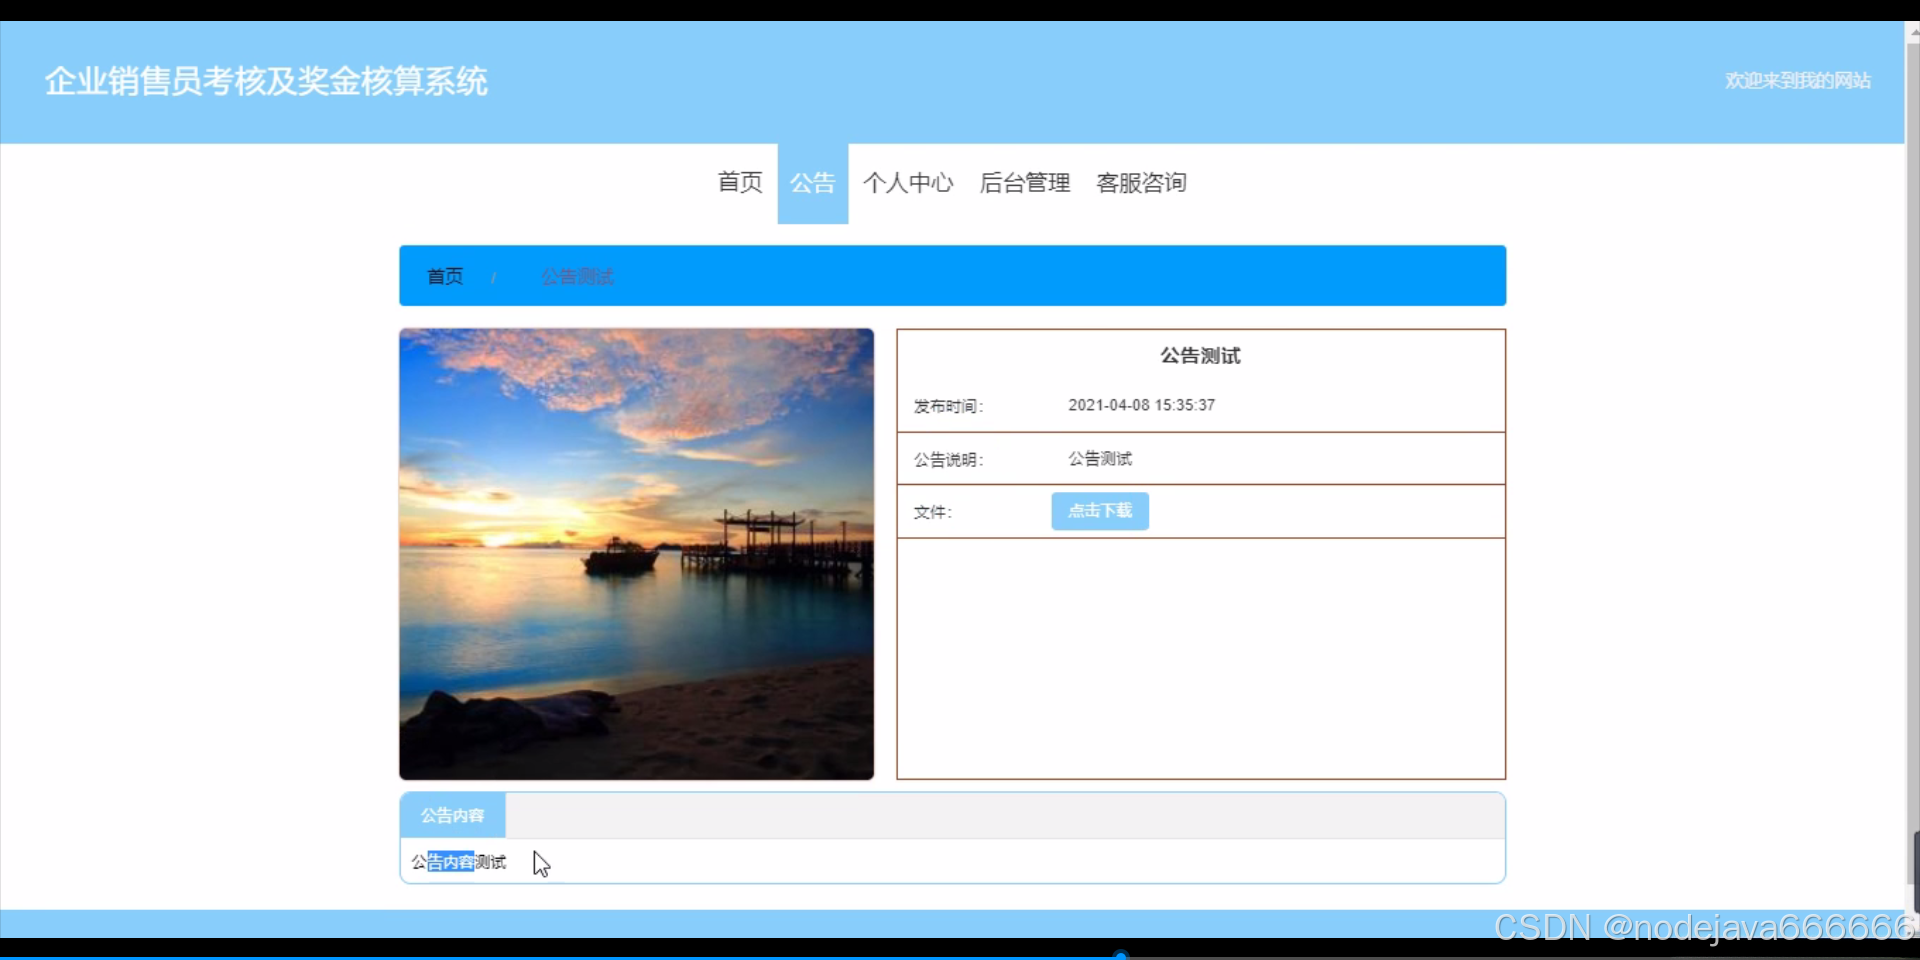Go to 后台管理 in the menu
Viewport: 1920px width, 960px height.
[1024, 183]
